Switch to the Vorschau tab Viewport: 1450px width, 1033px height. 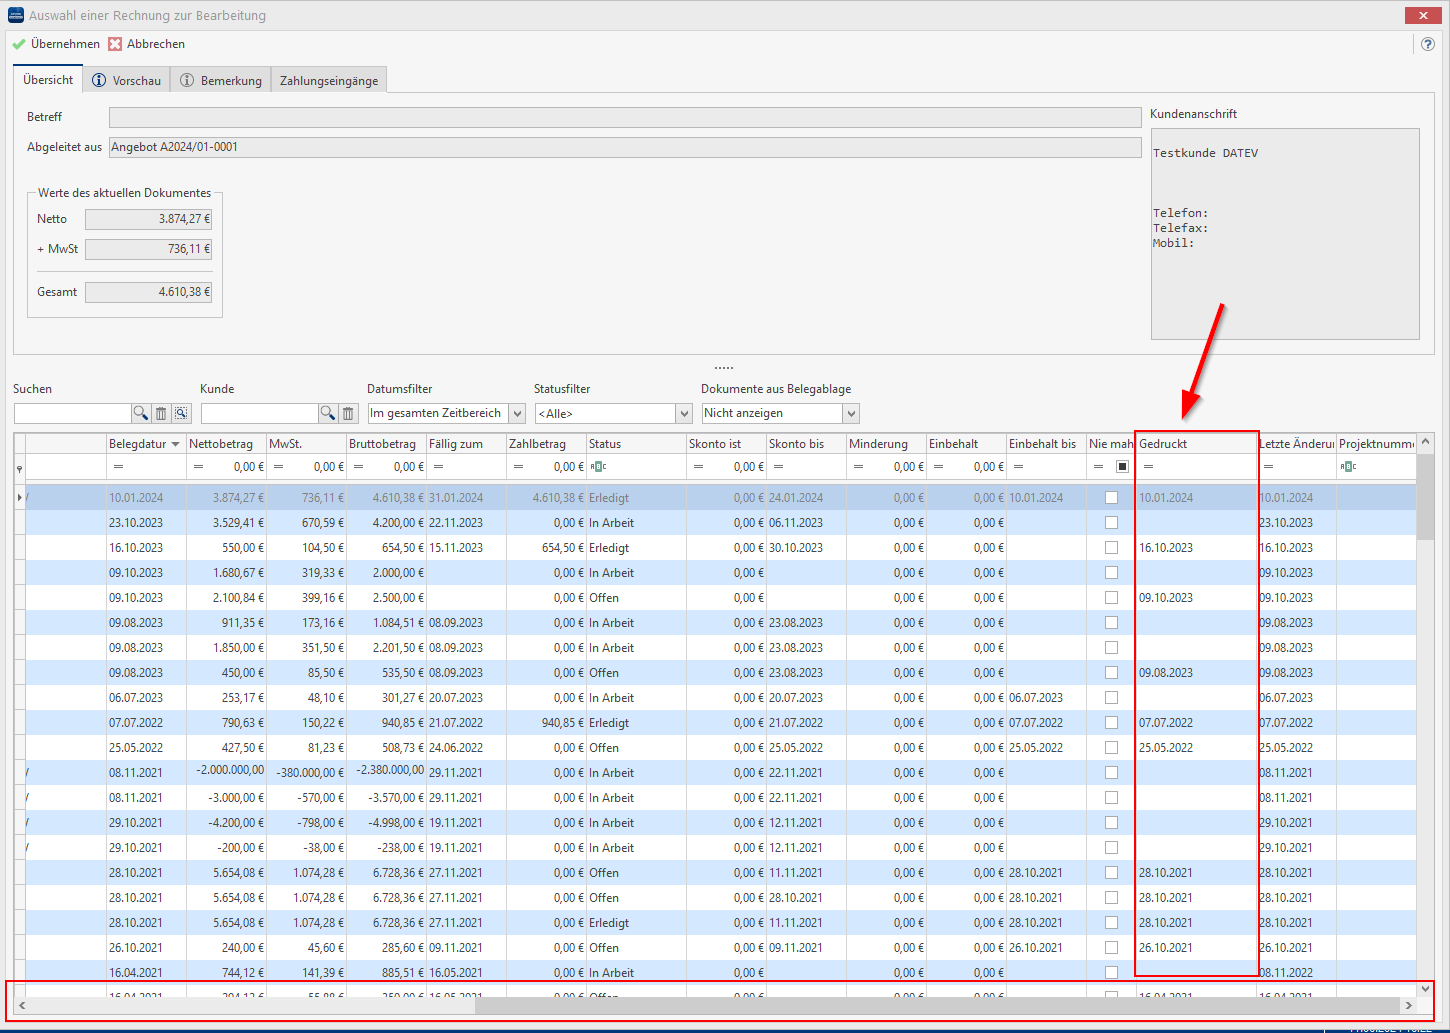click(127, 81)
